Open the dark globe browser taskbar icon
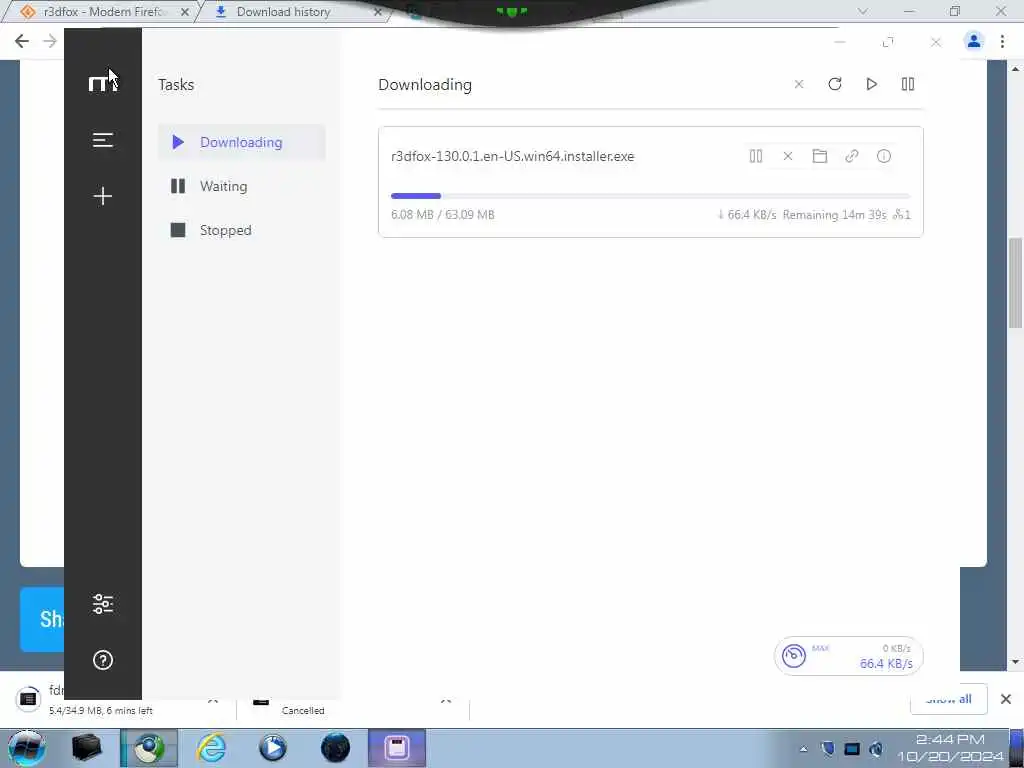 (x=335, y=748)
